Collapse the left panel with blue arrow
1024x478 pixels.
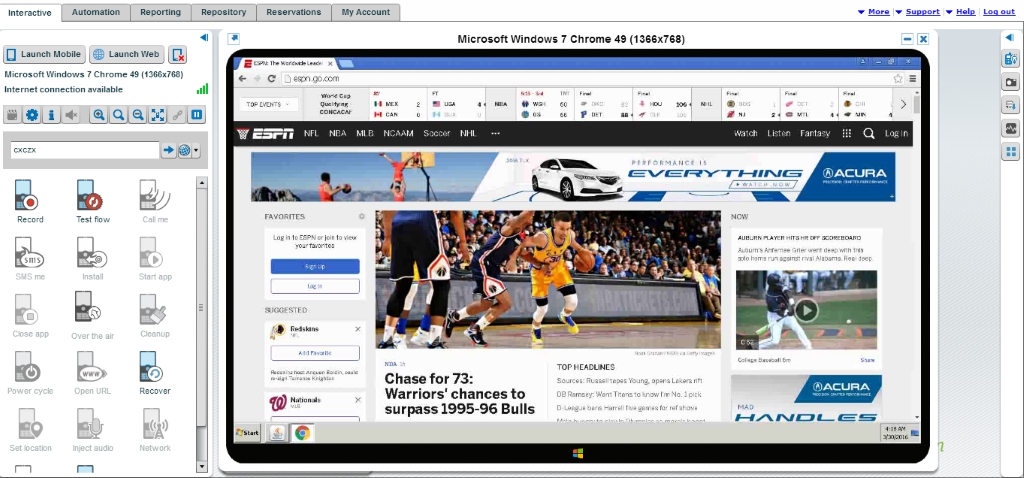[204, 37]
